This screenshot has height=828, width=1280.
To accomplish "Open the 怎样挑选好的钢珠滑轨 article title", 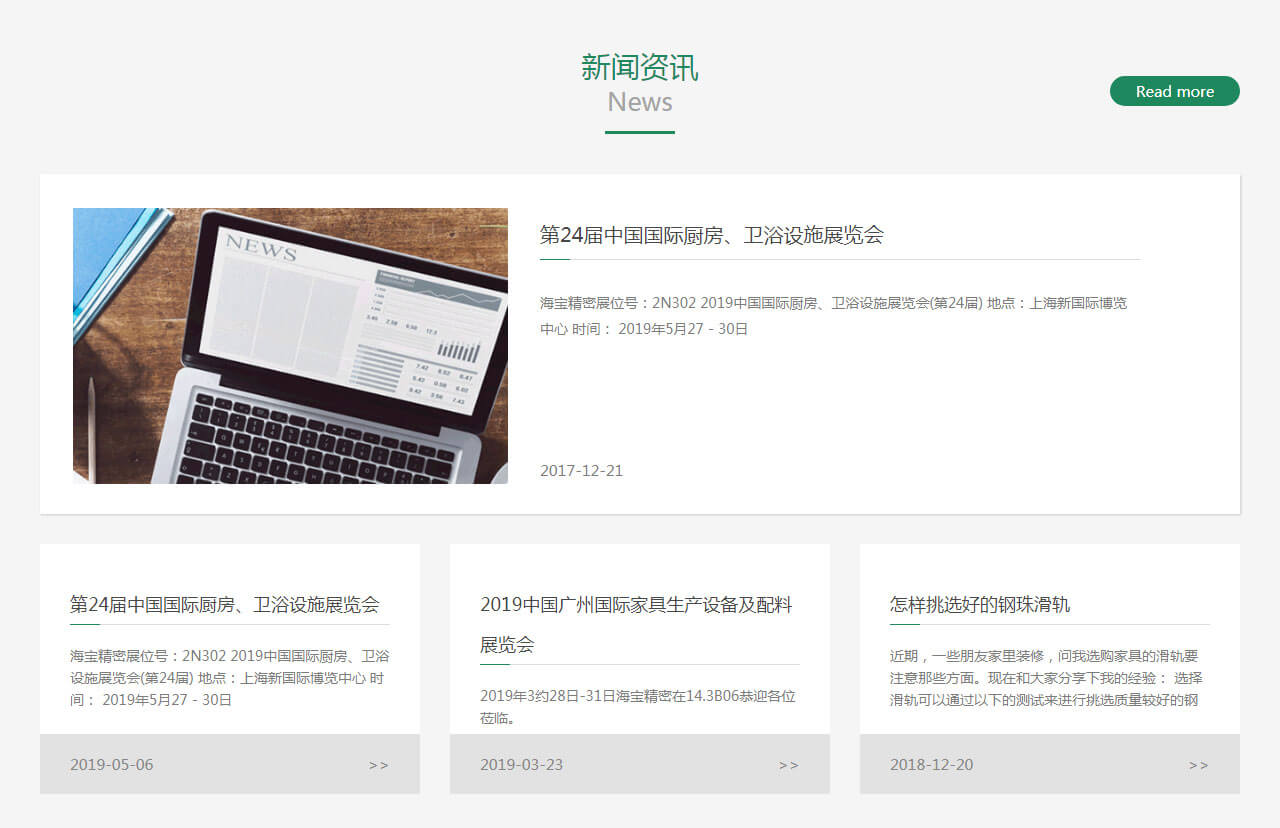I will (980, 604).
